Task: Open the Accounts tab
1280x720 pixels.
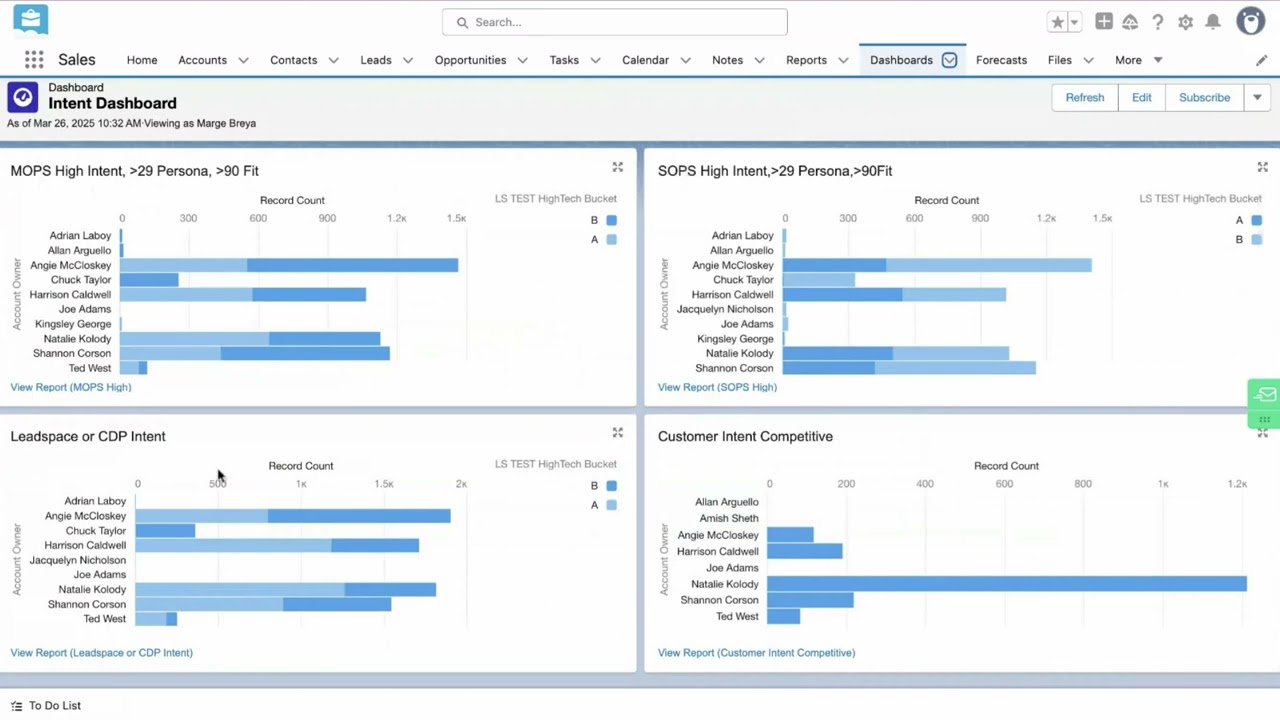Action: tap(202, 60)
